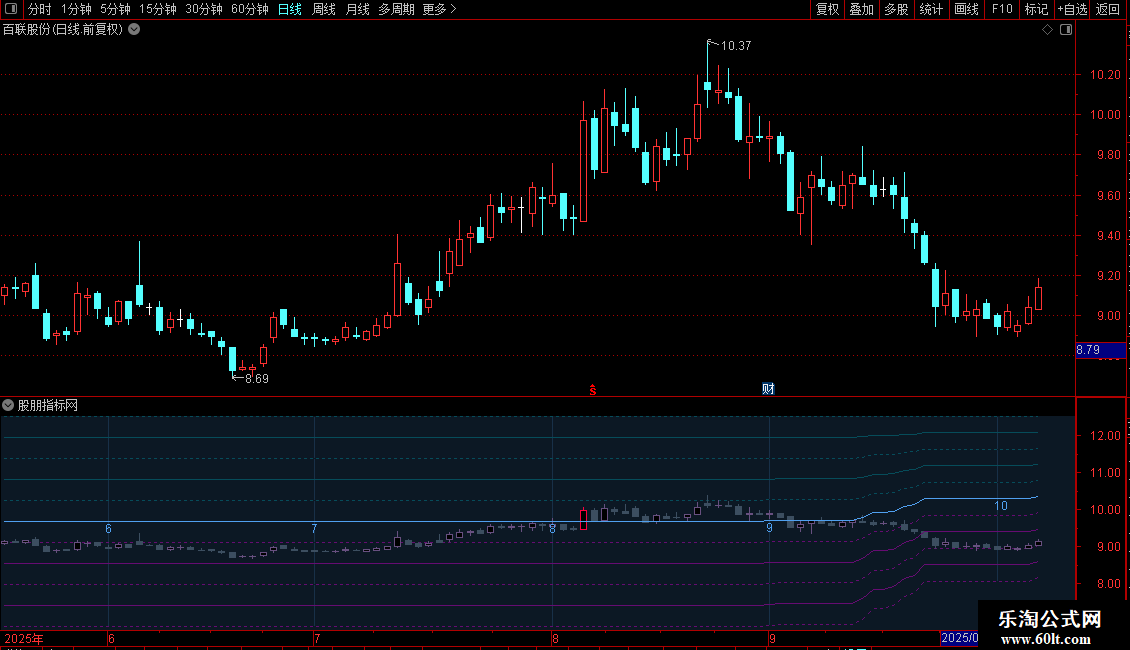Image resolution: width=1130 pixels, height=650 pixels.
Task: Open the 多周期 multi-period view
Action: coord(396,9)
